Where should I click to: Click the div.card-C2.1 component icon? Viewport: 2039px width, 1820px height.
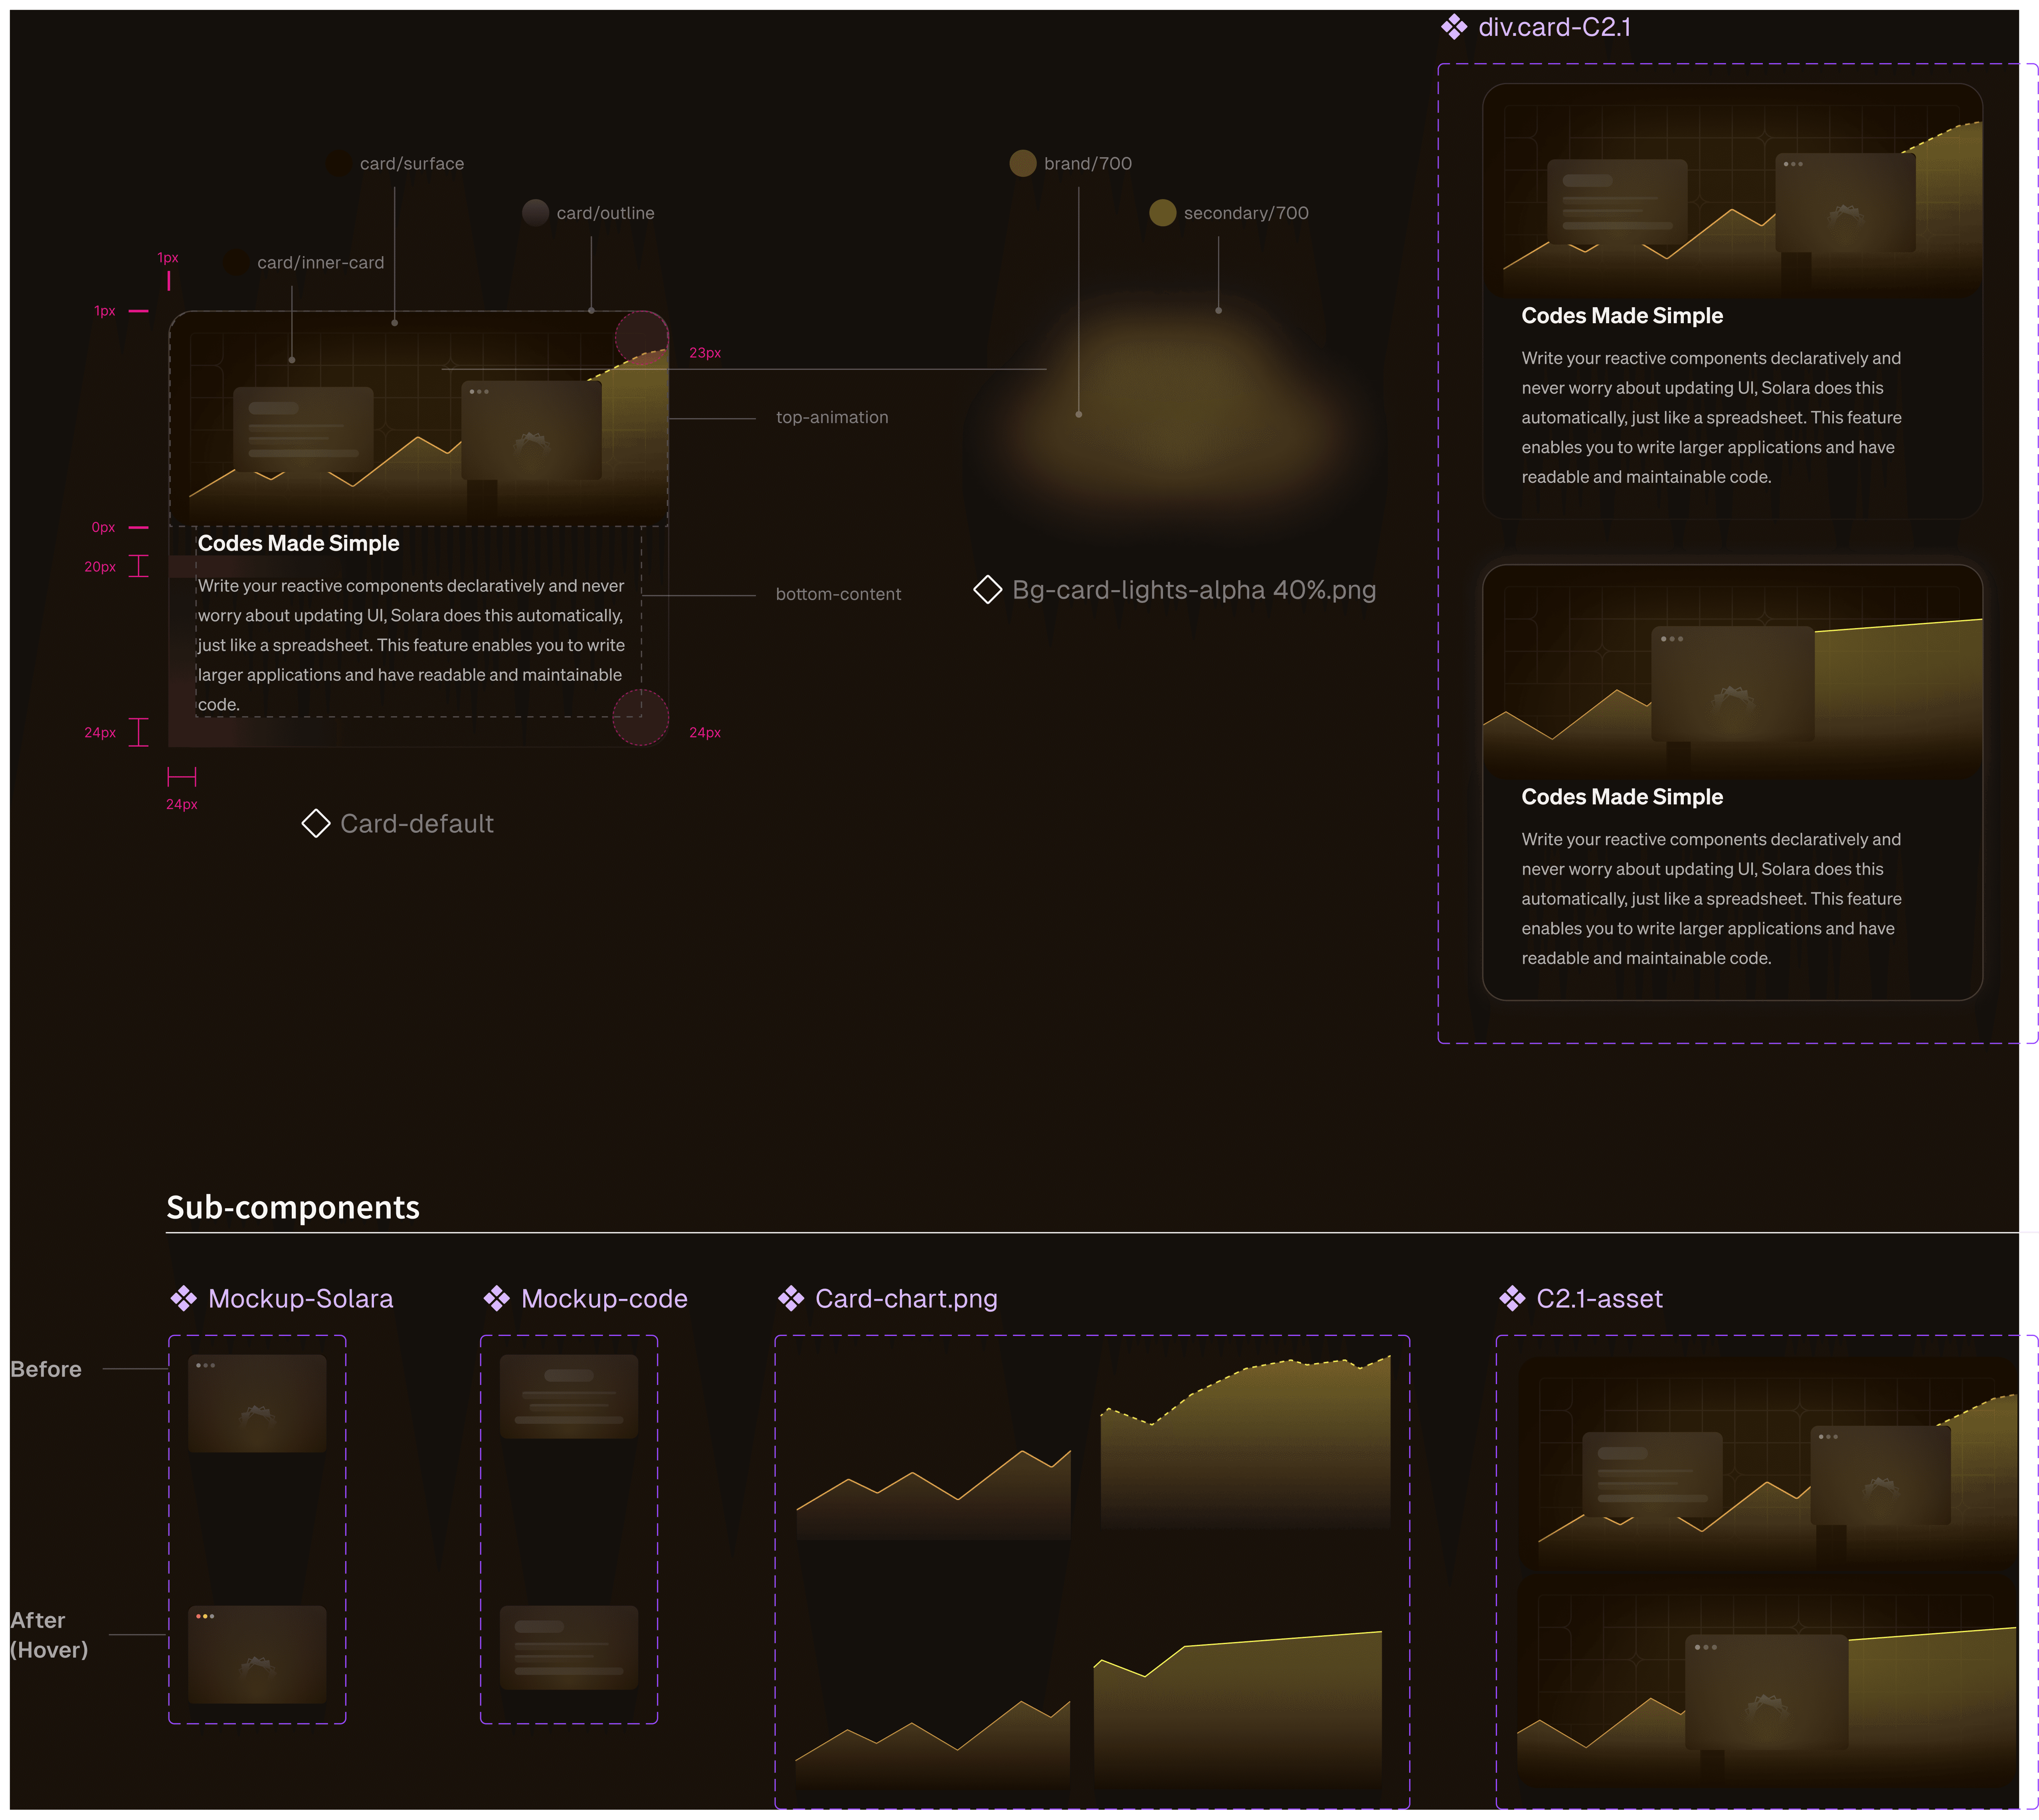(1453, 27)
